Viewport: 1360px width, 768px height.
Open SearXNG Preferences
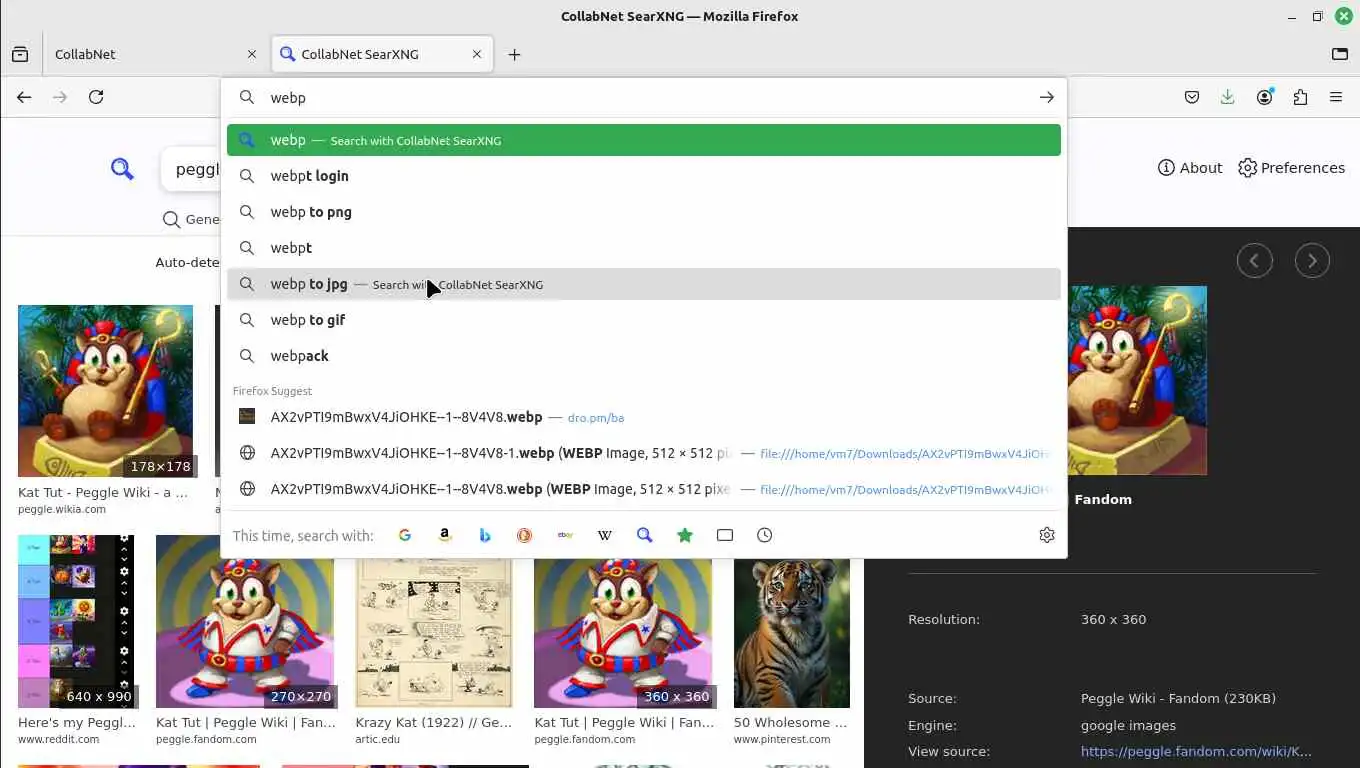pos(1291,168)
